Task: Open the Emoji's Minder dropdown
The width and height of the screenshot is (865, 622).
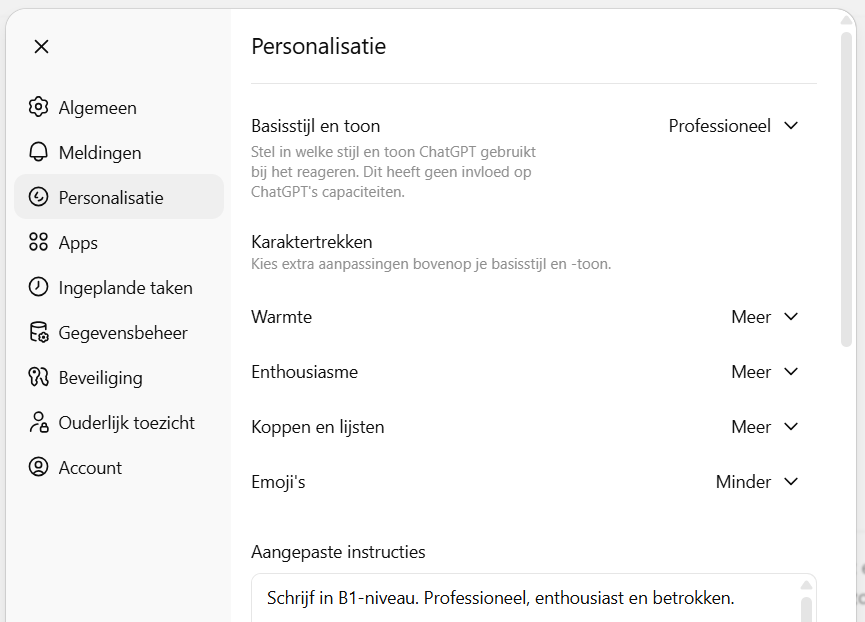Action: pos(757,482)
